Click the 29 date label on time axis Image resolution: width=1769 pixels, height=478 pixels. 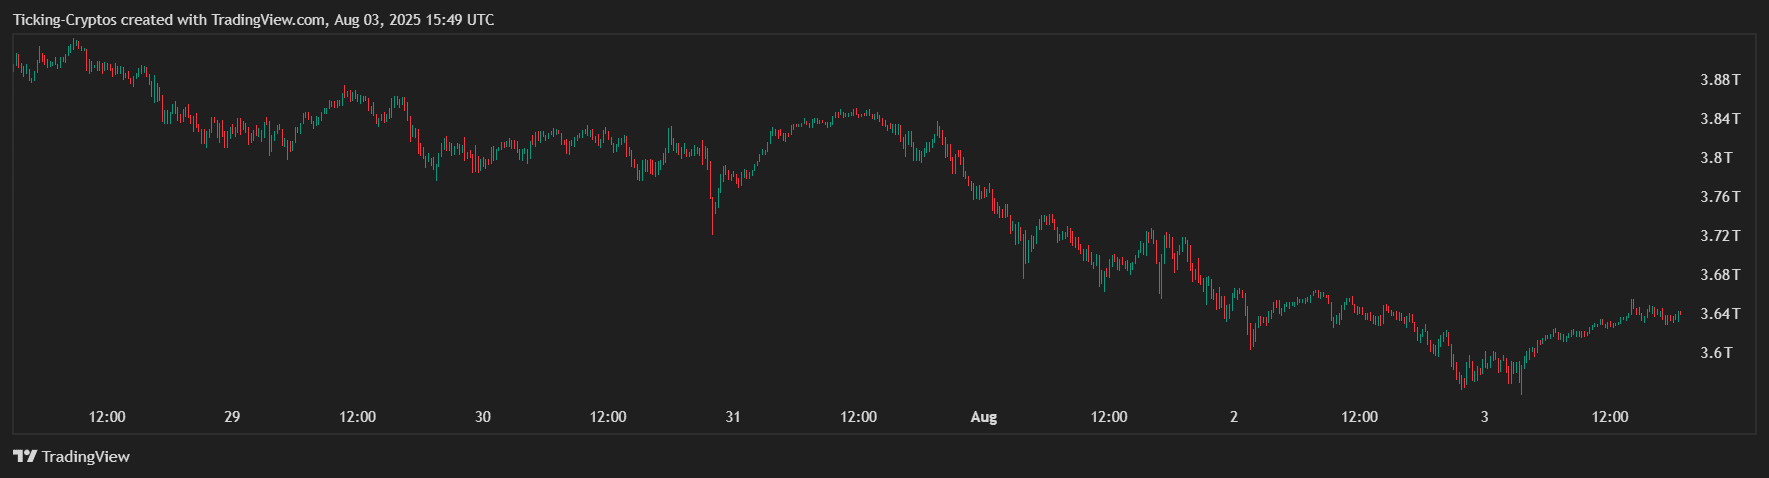click(x=232, y=417)
